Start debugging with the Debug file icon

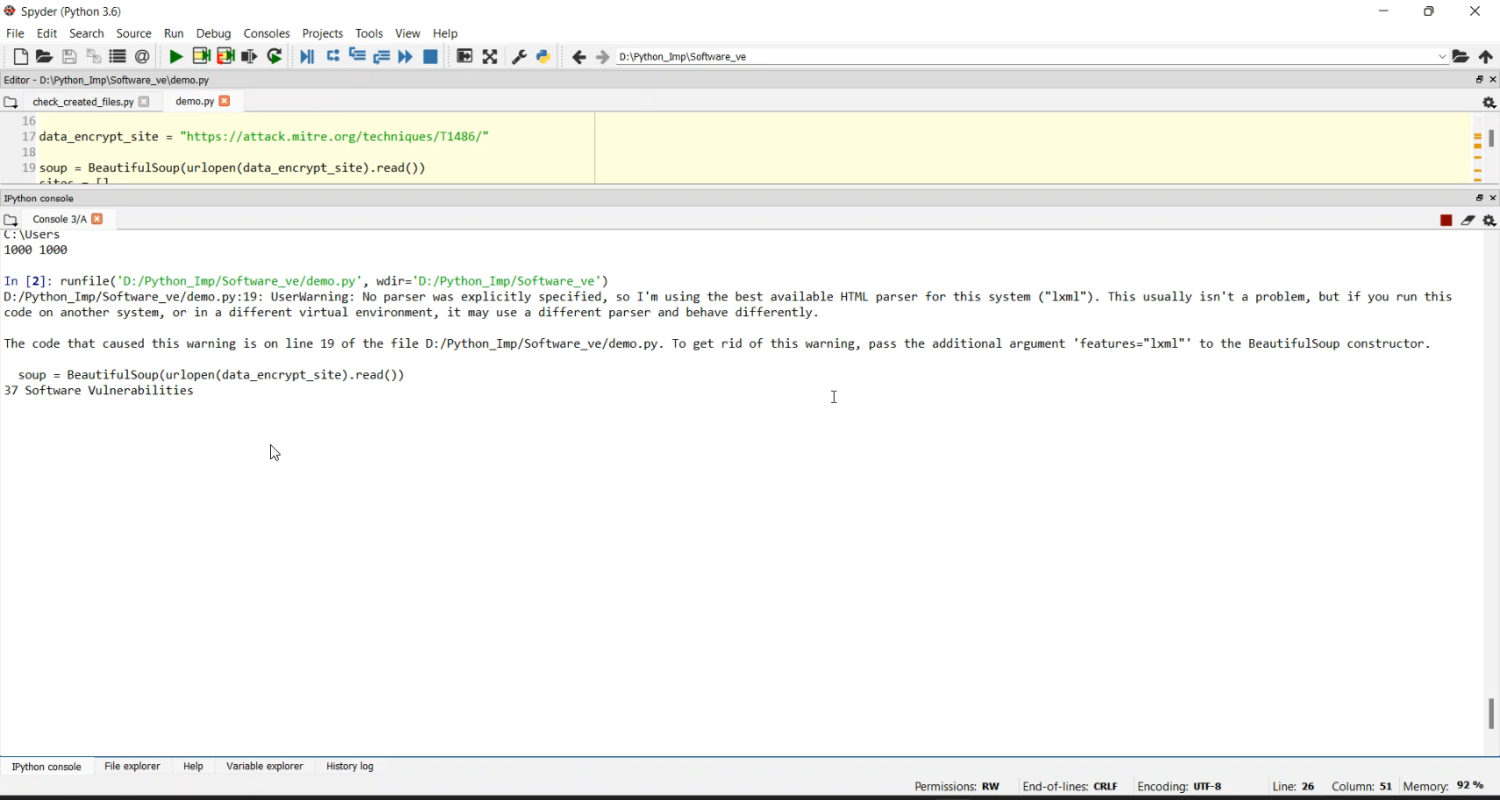(307, 57)
